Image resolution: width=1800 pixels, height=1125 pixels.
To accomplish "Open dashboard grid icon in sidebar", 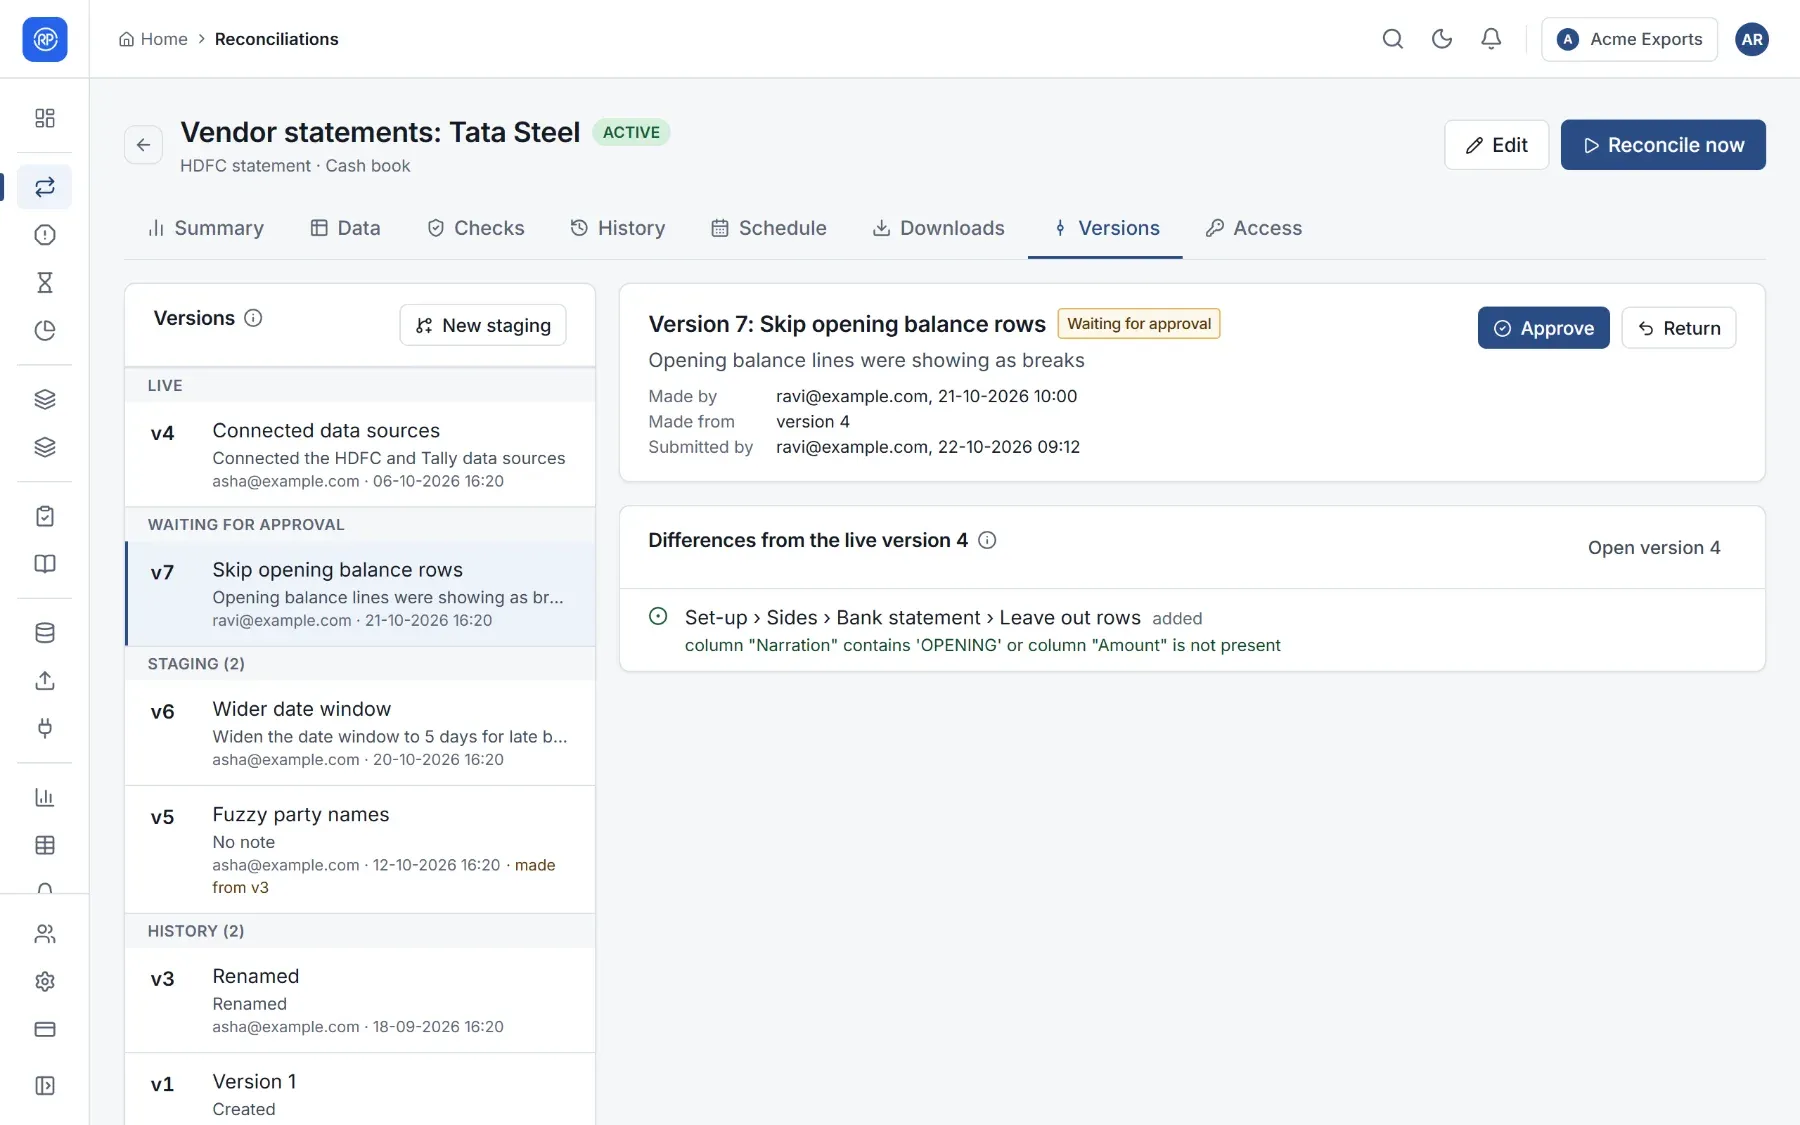I will click(x=45, y=118).
